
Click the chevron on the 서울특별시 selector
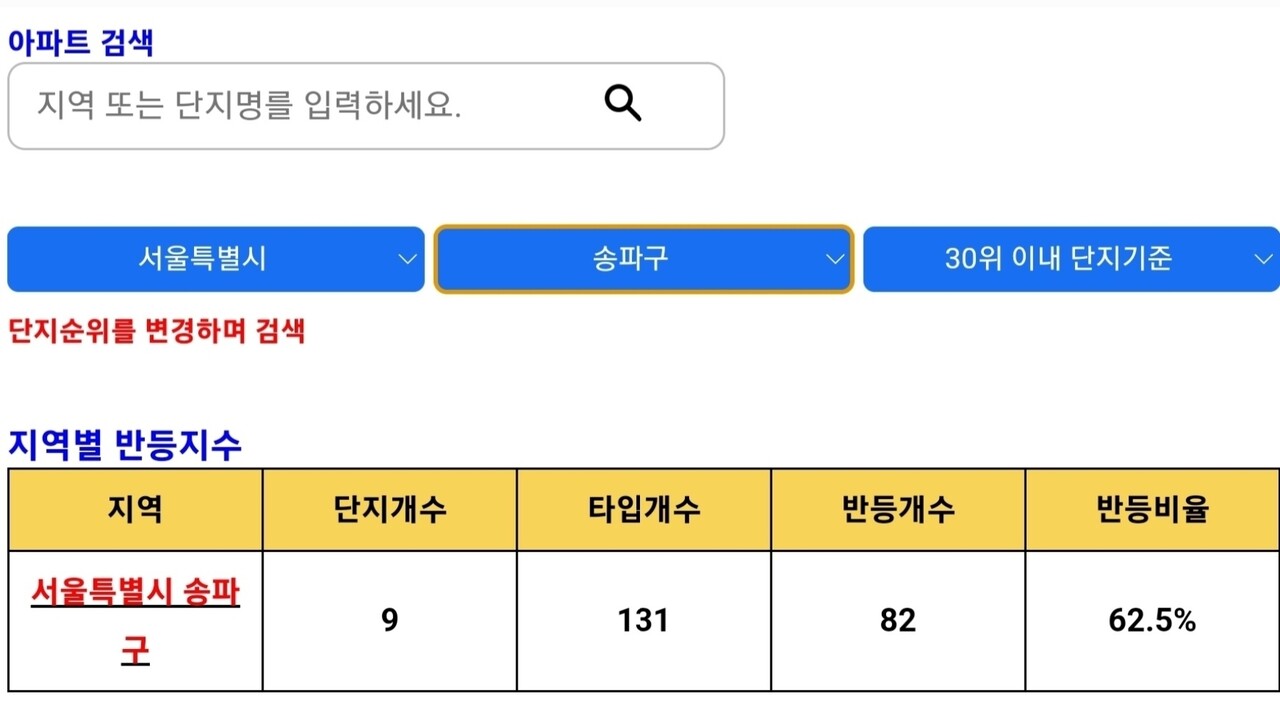408,259
